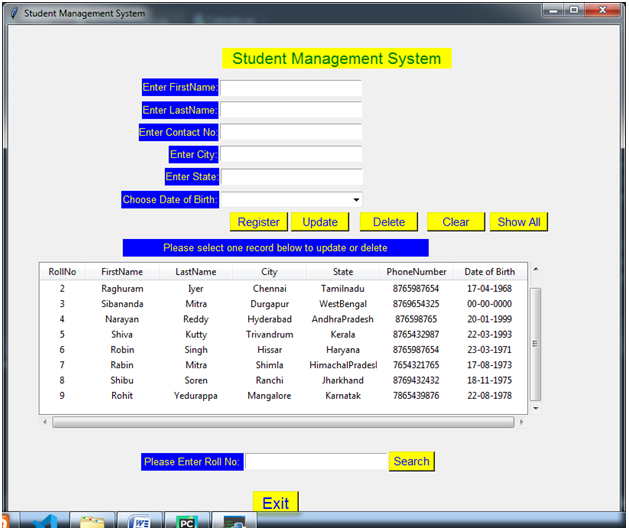Open the Visual Studio Code taskbar icon
Screen dimensions: 629x532
45,521
